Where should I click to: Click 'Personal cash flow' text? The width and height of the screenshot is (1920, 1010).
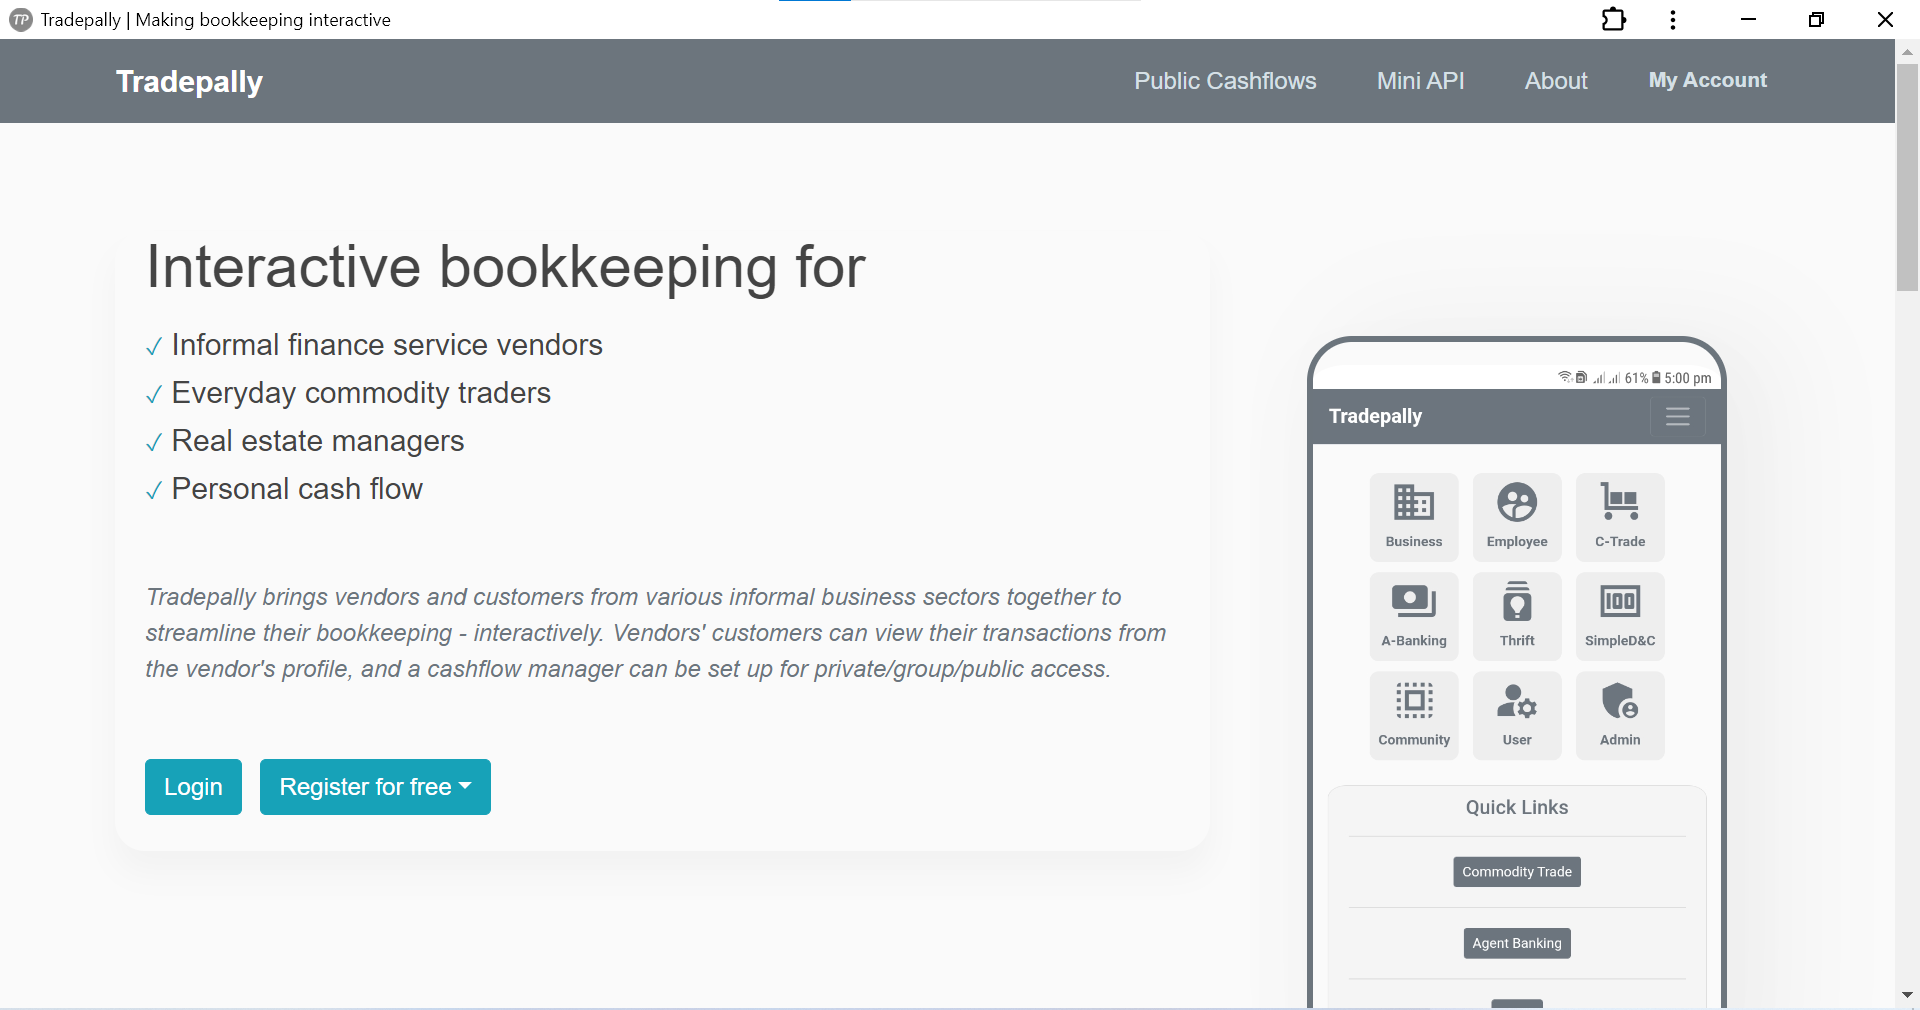[297, 489]
